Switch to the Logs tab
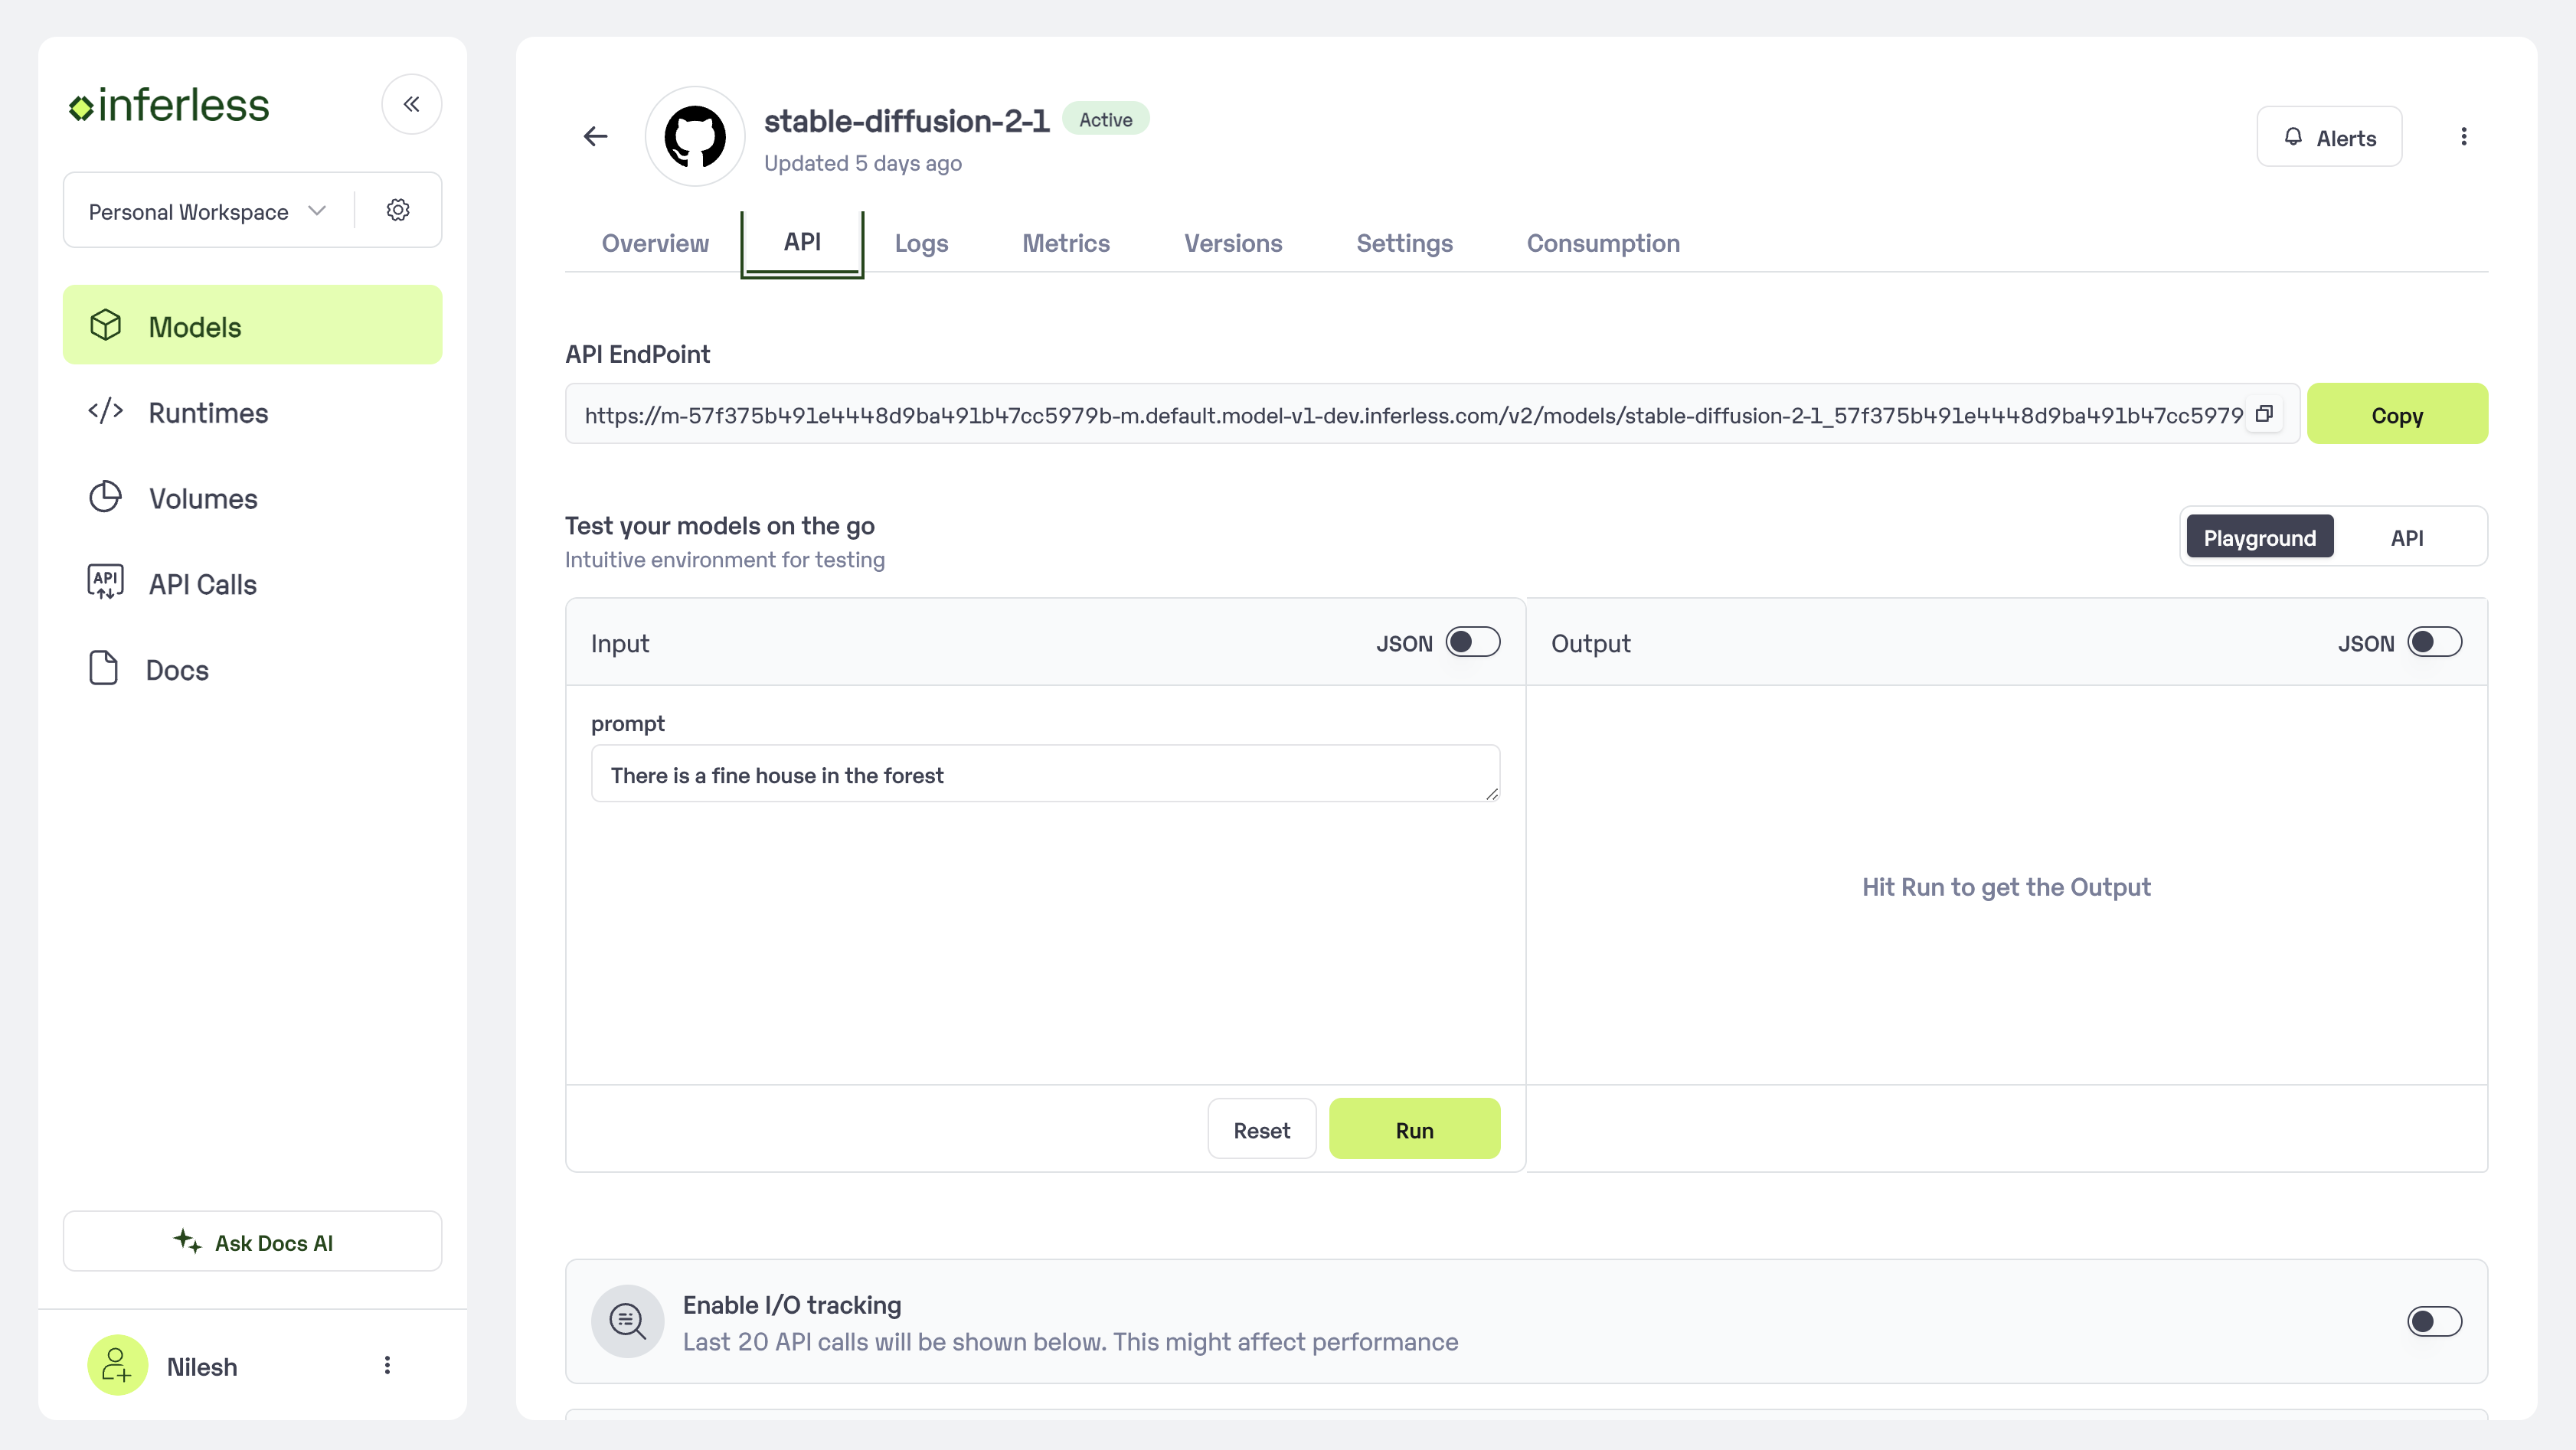This screenshot has width=2576, height=1450. 921,243
